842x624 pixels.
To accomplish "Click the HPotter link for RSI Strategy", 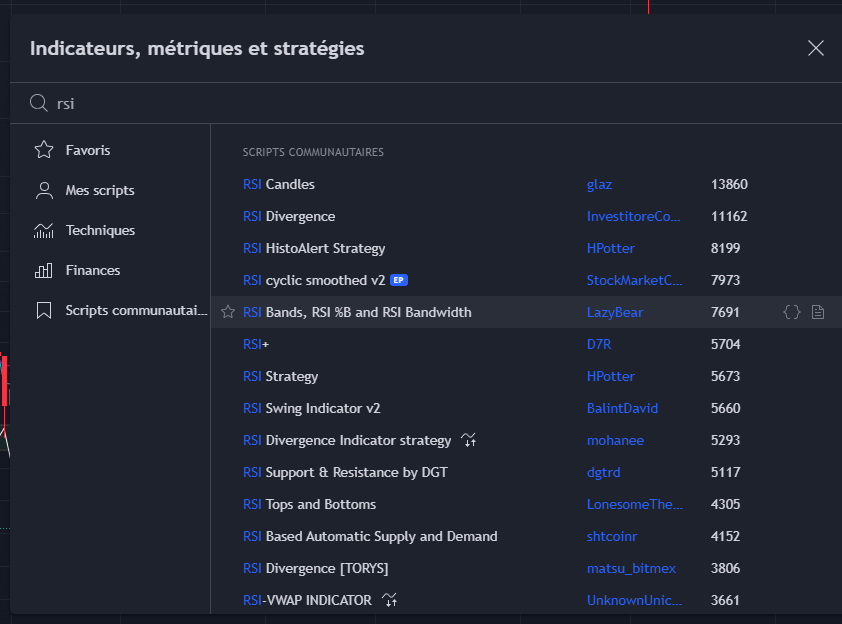I will coord(611,376).
